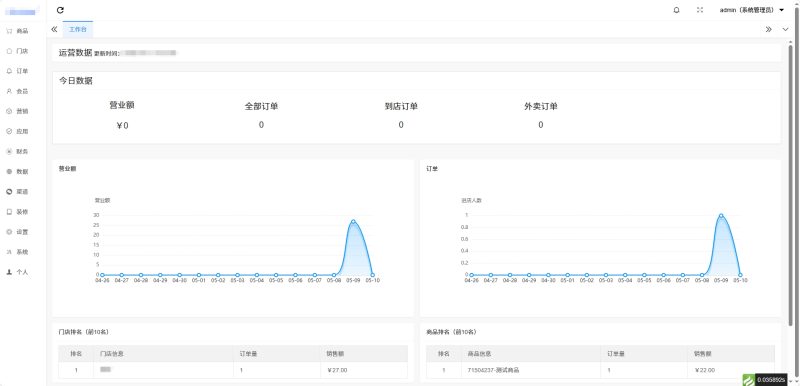Click the 05-10 data point in 营业额 chart

[x=372, y=275]
